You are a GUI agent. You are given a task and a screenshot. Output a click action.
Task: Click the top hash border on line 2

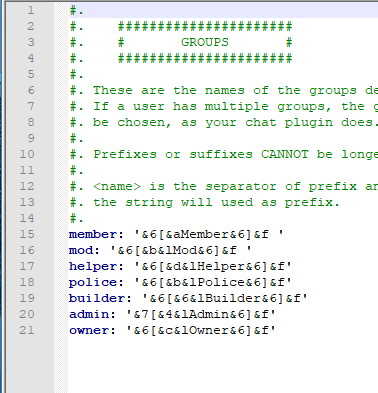(x=205, y=26)
